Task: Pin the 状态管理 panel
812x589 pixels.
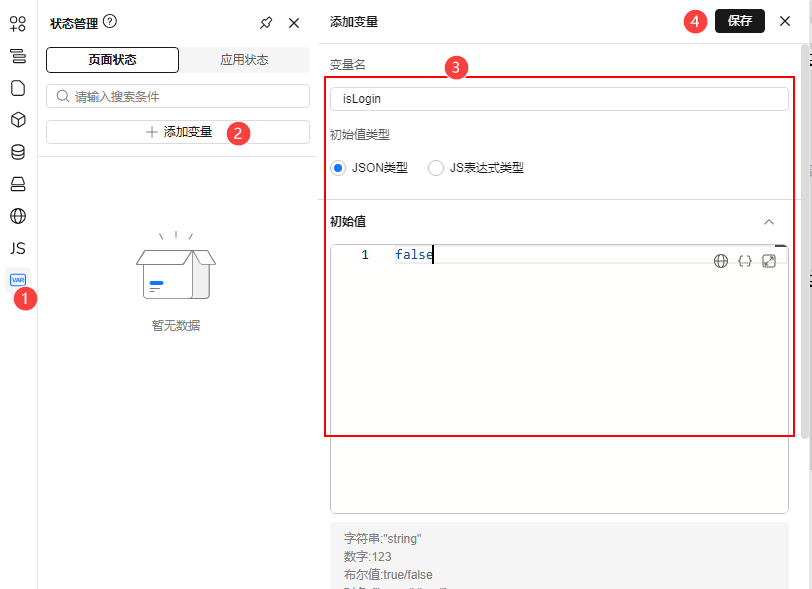Action: click(x=265, y=23)
